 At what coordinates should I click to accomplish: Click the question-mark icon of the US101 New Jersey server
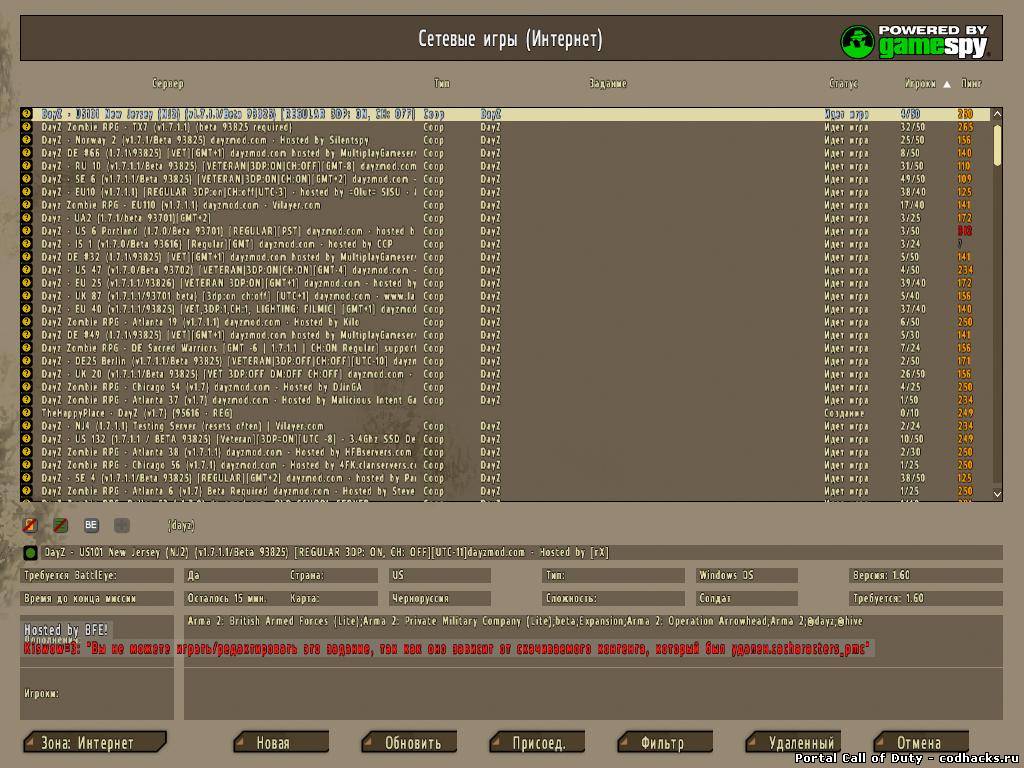(x=26, y=114)
